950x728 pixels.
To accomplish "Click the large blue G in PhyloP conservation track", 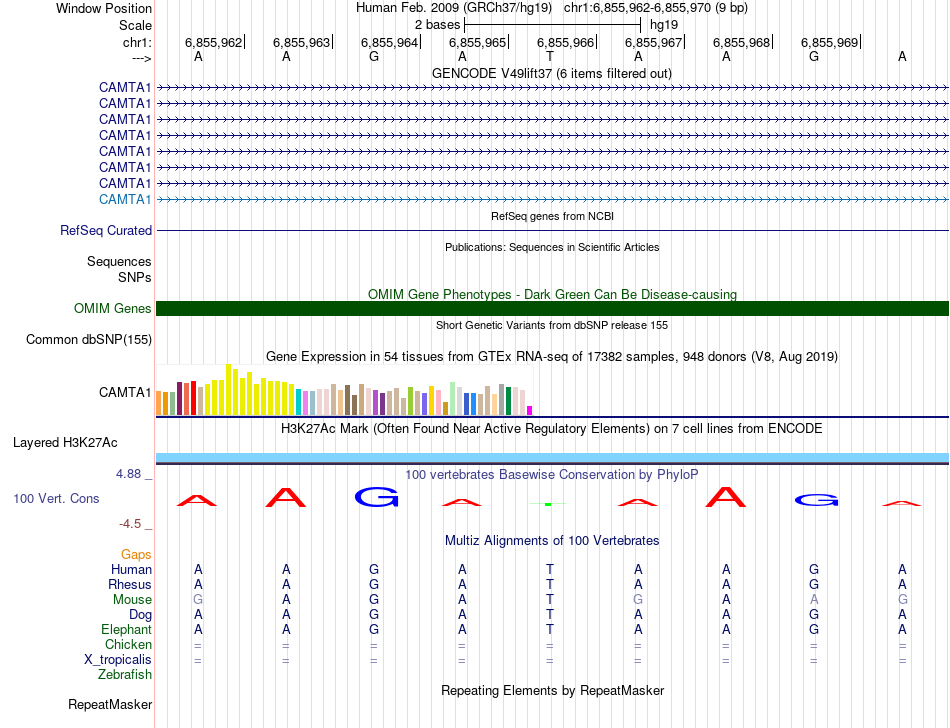I will tap(376, 496).
